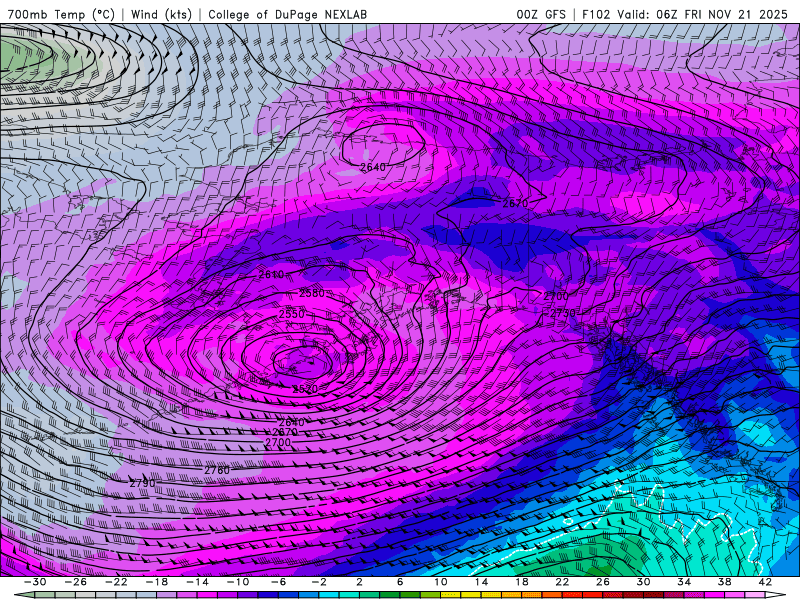800x600 pixels.
Task: Click the 2730 height contour label
Action: click(562, 313)
